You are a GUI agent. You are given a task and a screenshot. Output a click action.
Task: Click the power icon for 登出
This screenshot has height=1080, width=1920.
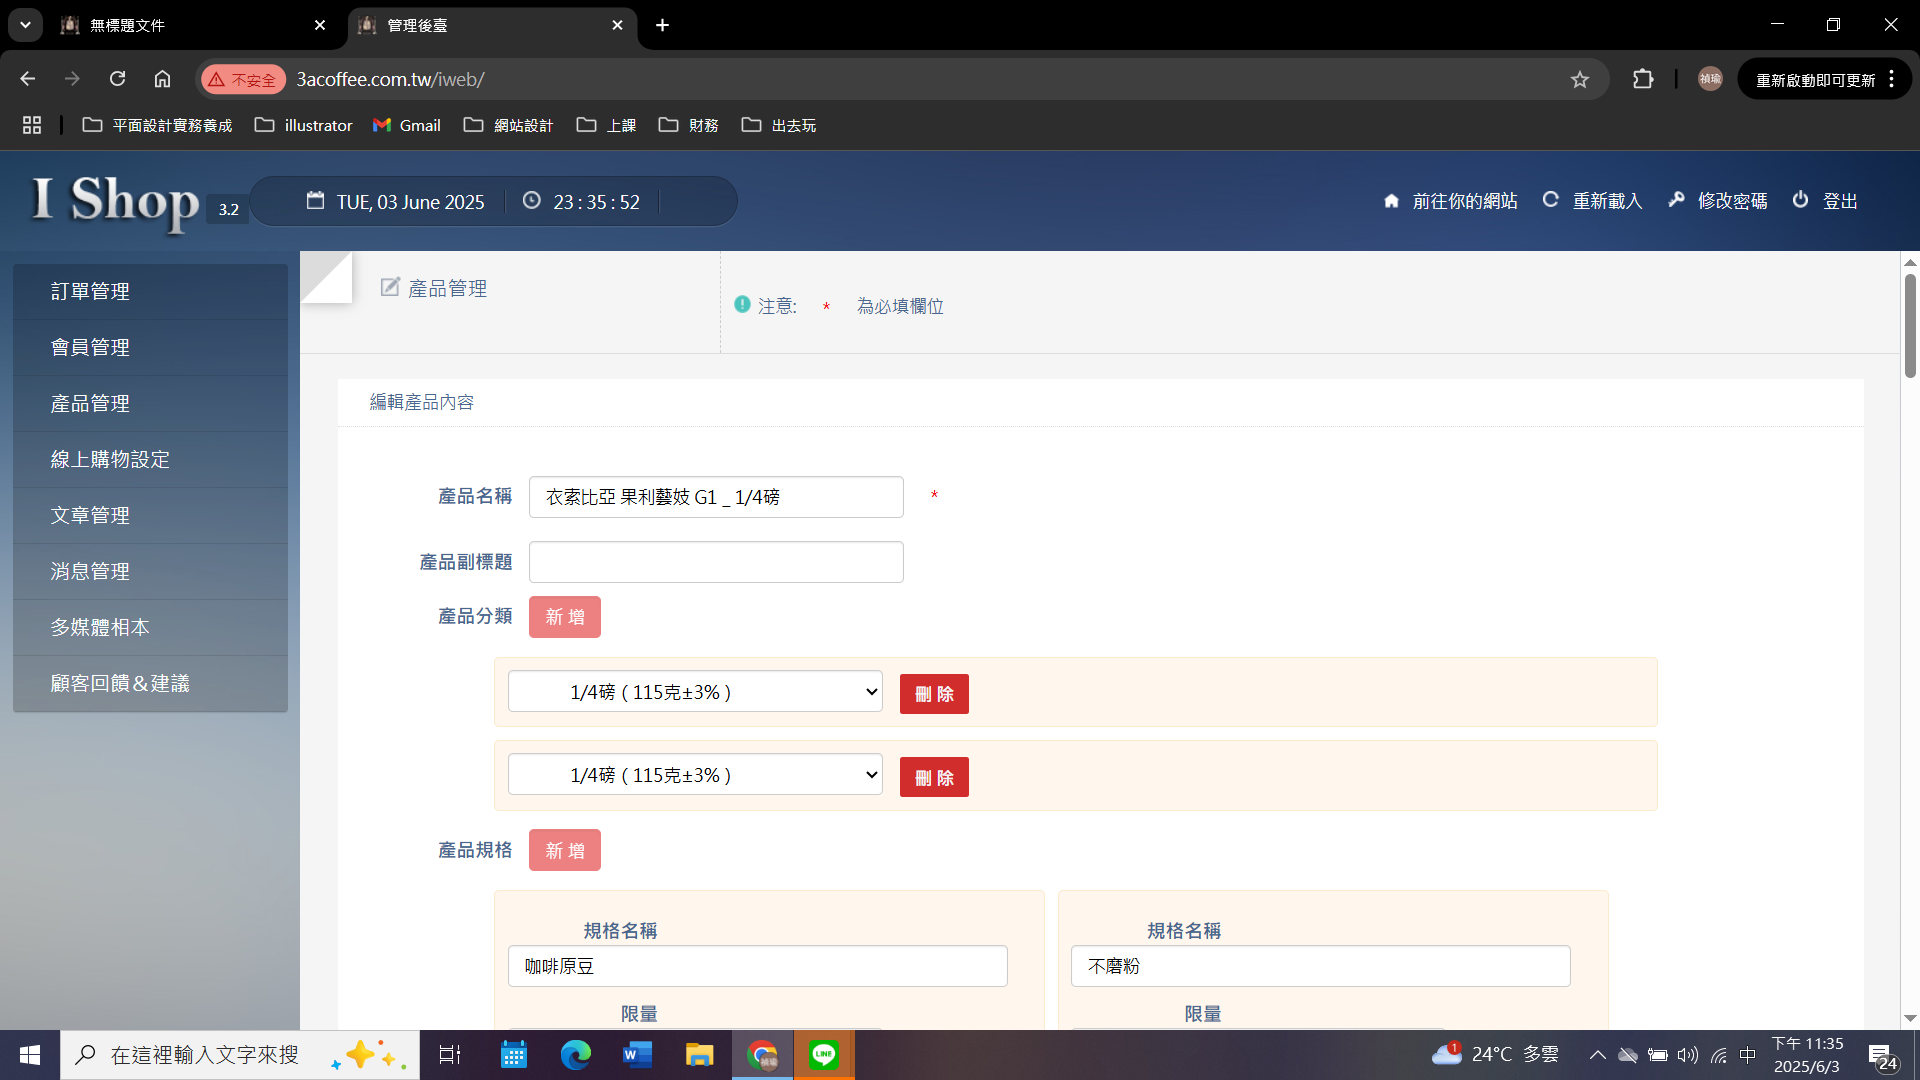(1800, 200)
